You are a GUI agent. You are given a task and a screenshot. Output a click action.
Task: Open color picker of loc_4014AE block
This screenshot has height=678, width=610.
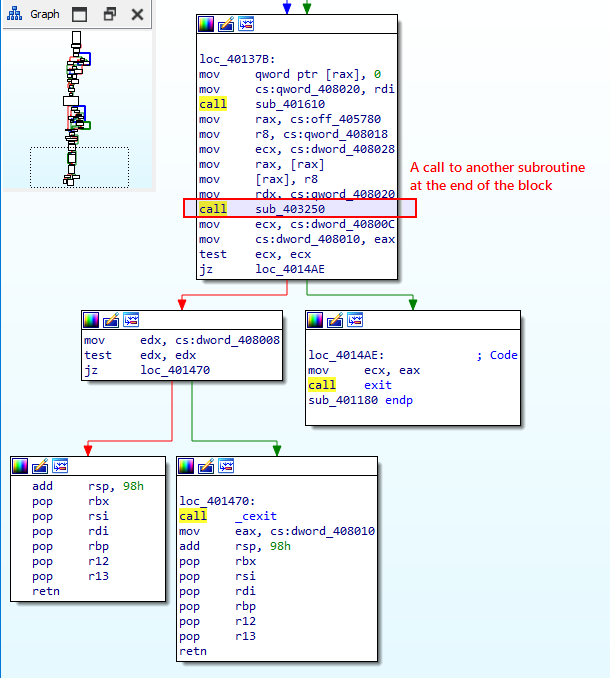tap(315, 320)
